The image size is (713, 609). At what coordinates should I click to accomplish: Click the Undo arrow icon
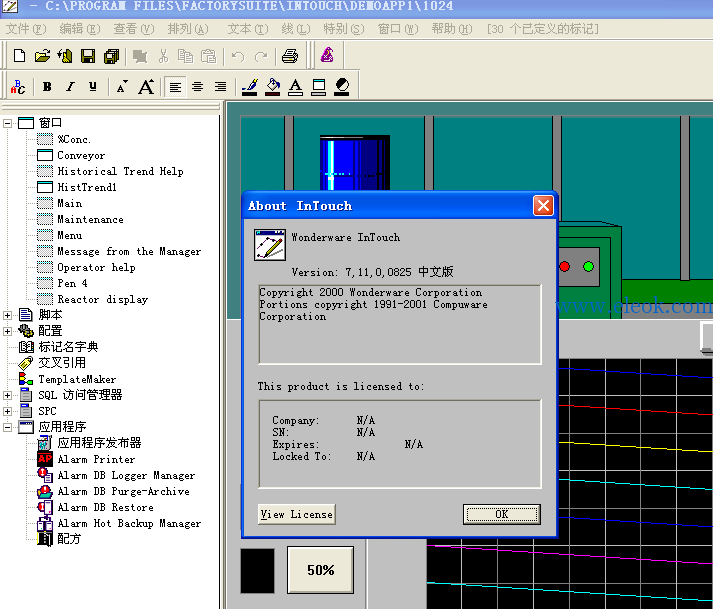pyautogui.click(x=238, y=56)
